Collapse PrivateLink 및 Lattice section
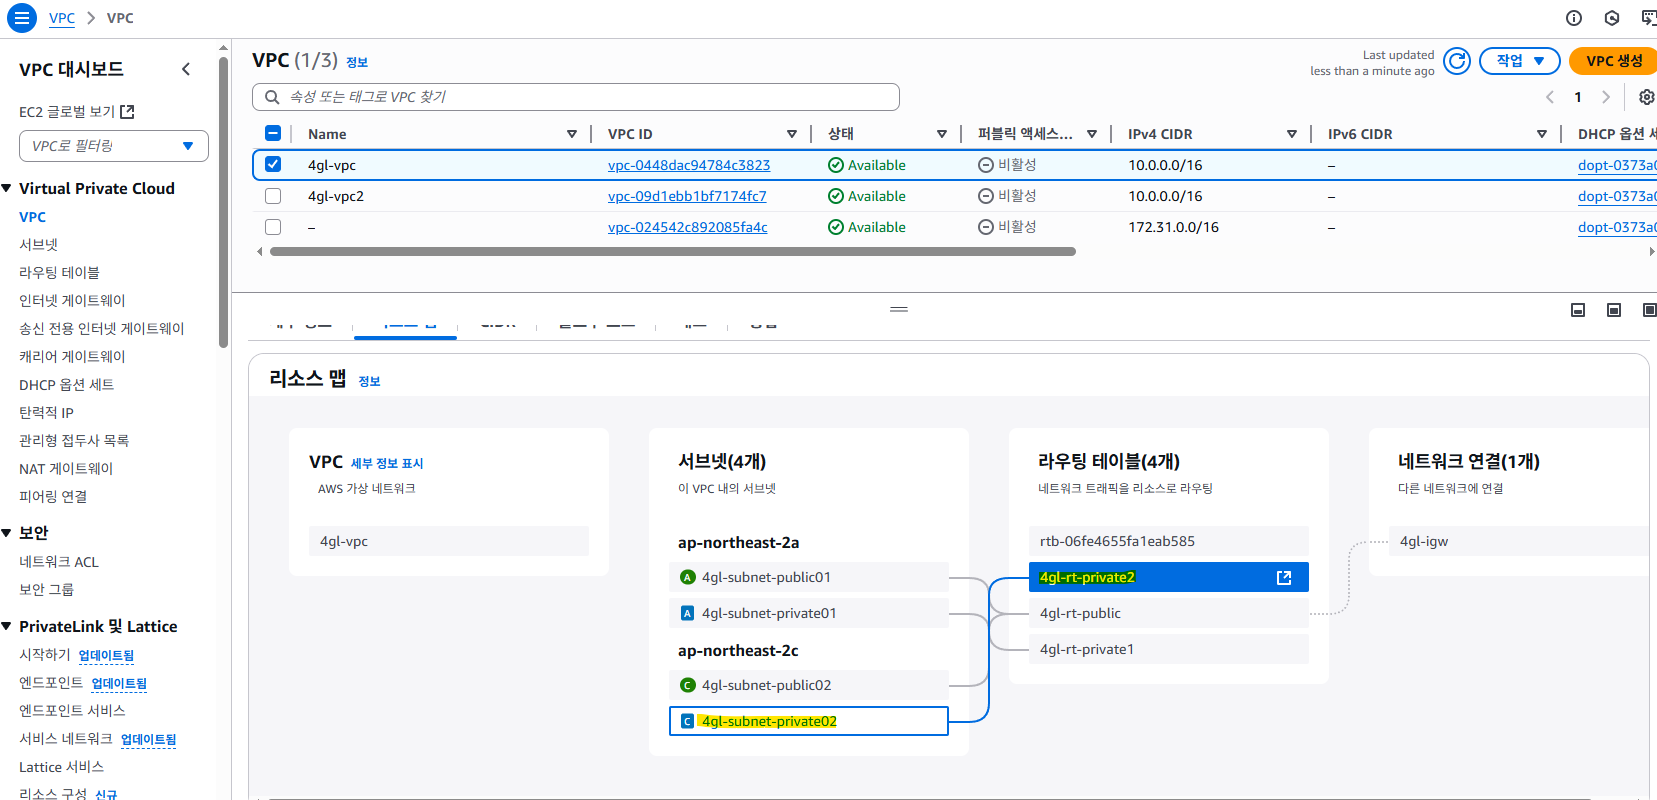 click(x=7, y=626)
